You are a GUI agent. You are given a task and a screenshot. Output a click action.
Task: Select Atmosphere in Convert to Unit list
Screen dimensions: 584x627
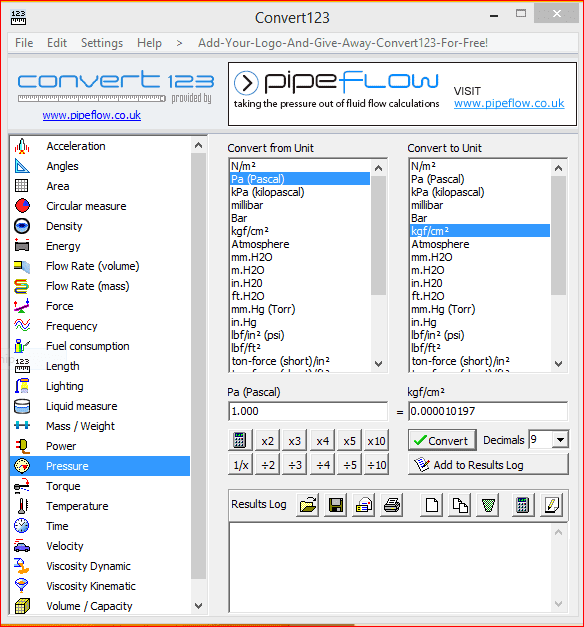click(x=480, y=244)
